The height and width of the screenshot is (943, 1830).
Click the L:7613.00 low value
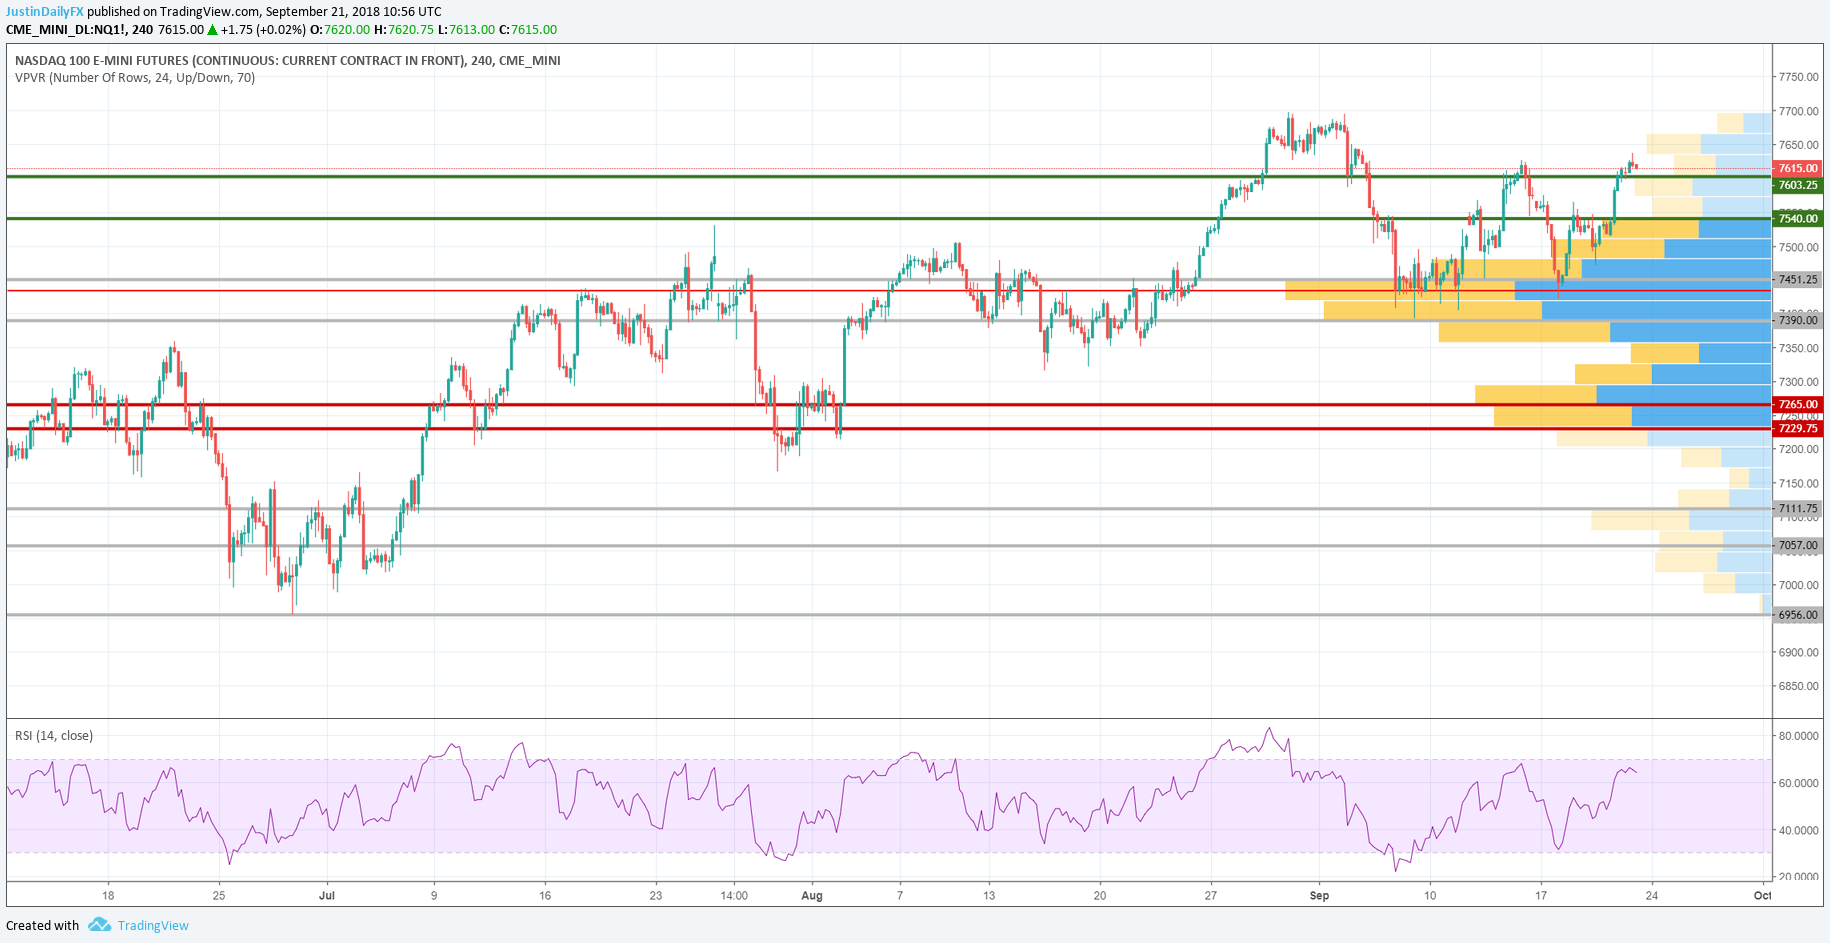466,30
